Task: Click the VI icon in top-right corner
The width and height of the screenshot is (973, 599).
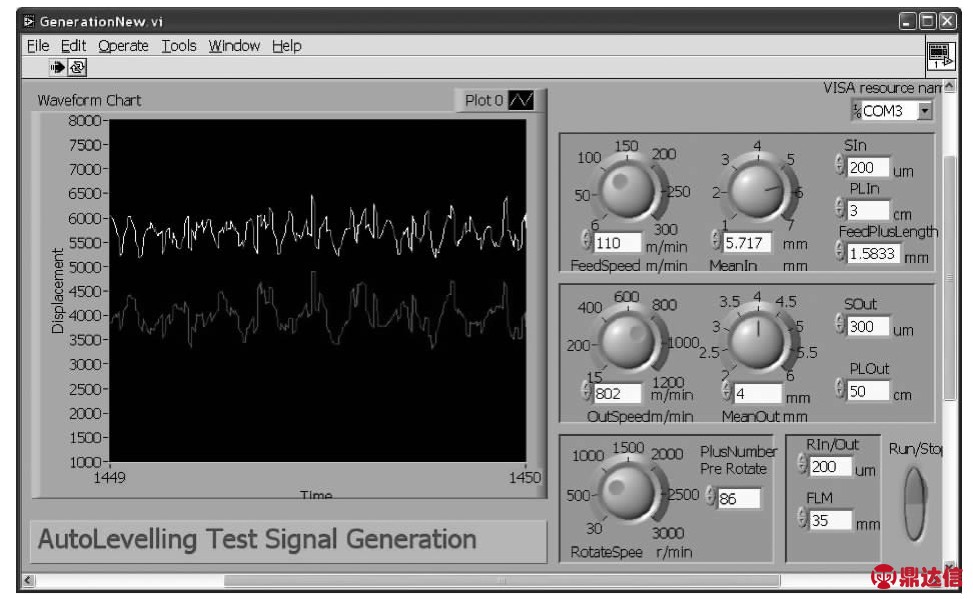Action: click(938, 54)
